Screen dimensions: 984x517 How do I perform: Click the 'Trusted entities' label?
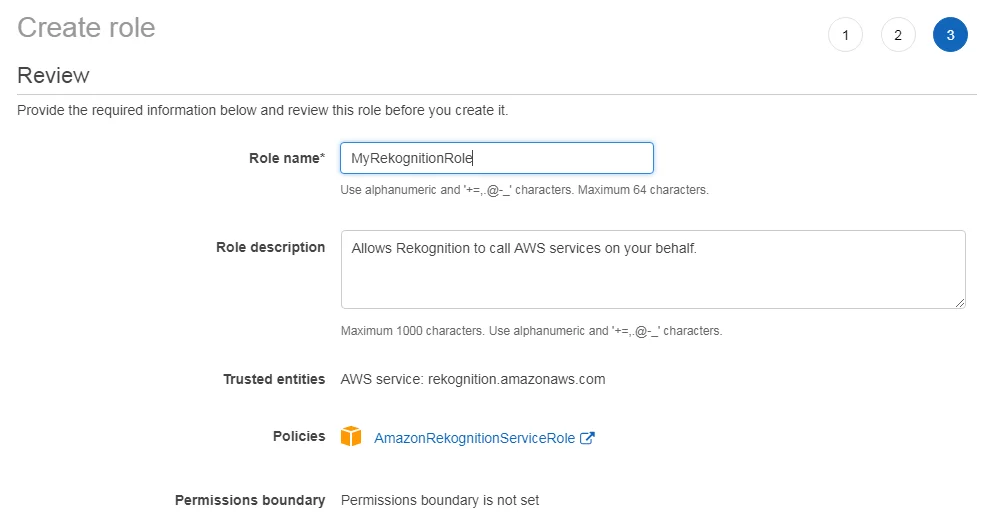[274, 379]
